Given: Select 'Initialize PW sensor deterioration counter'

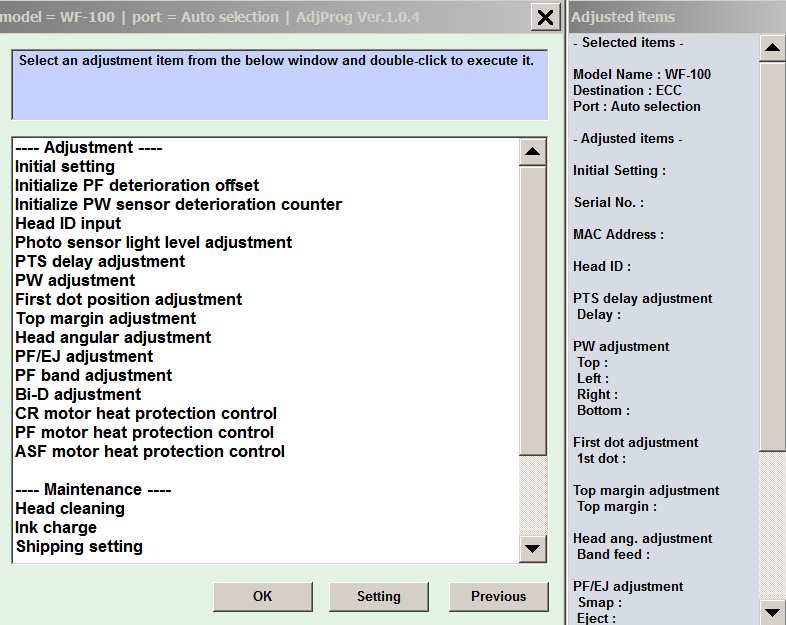Looking at the screenshot, I should coord(178,204).
